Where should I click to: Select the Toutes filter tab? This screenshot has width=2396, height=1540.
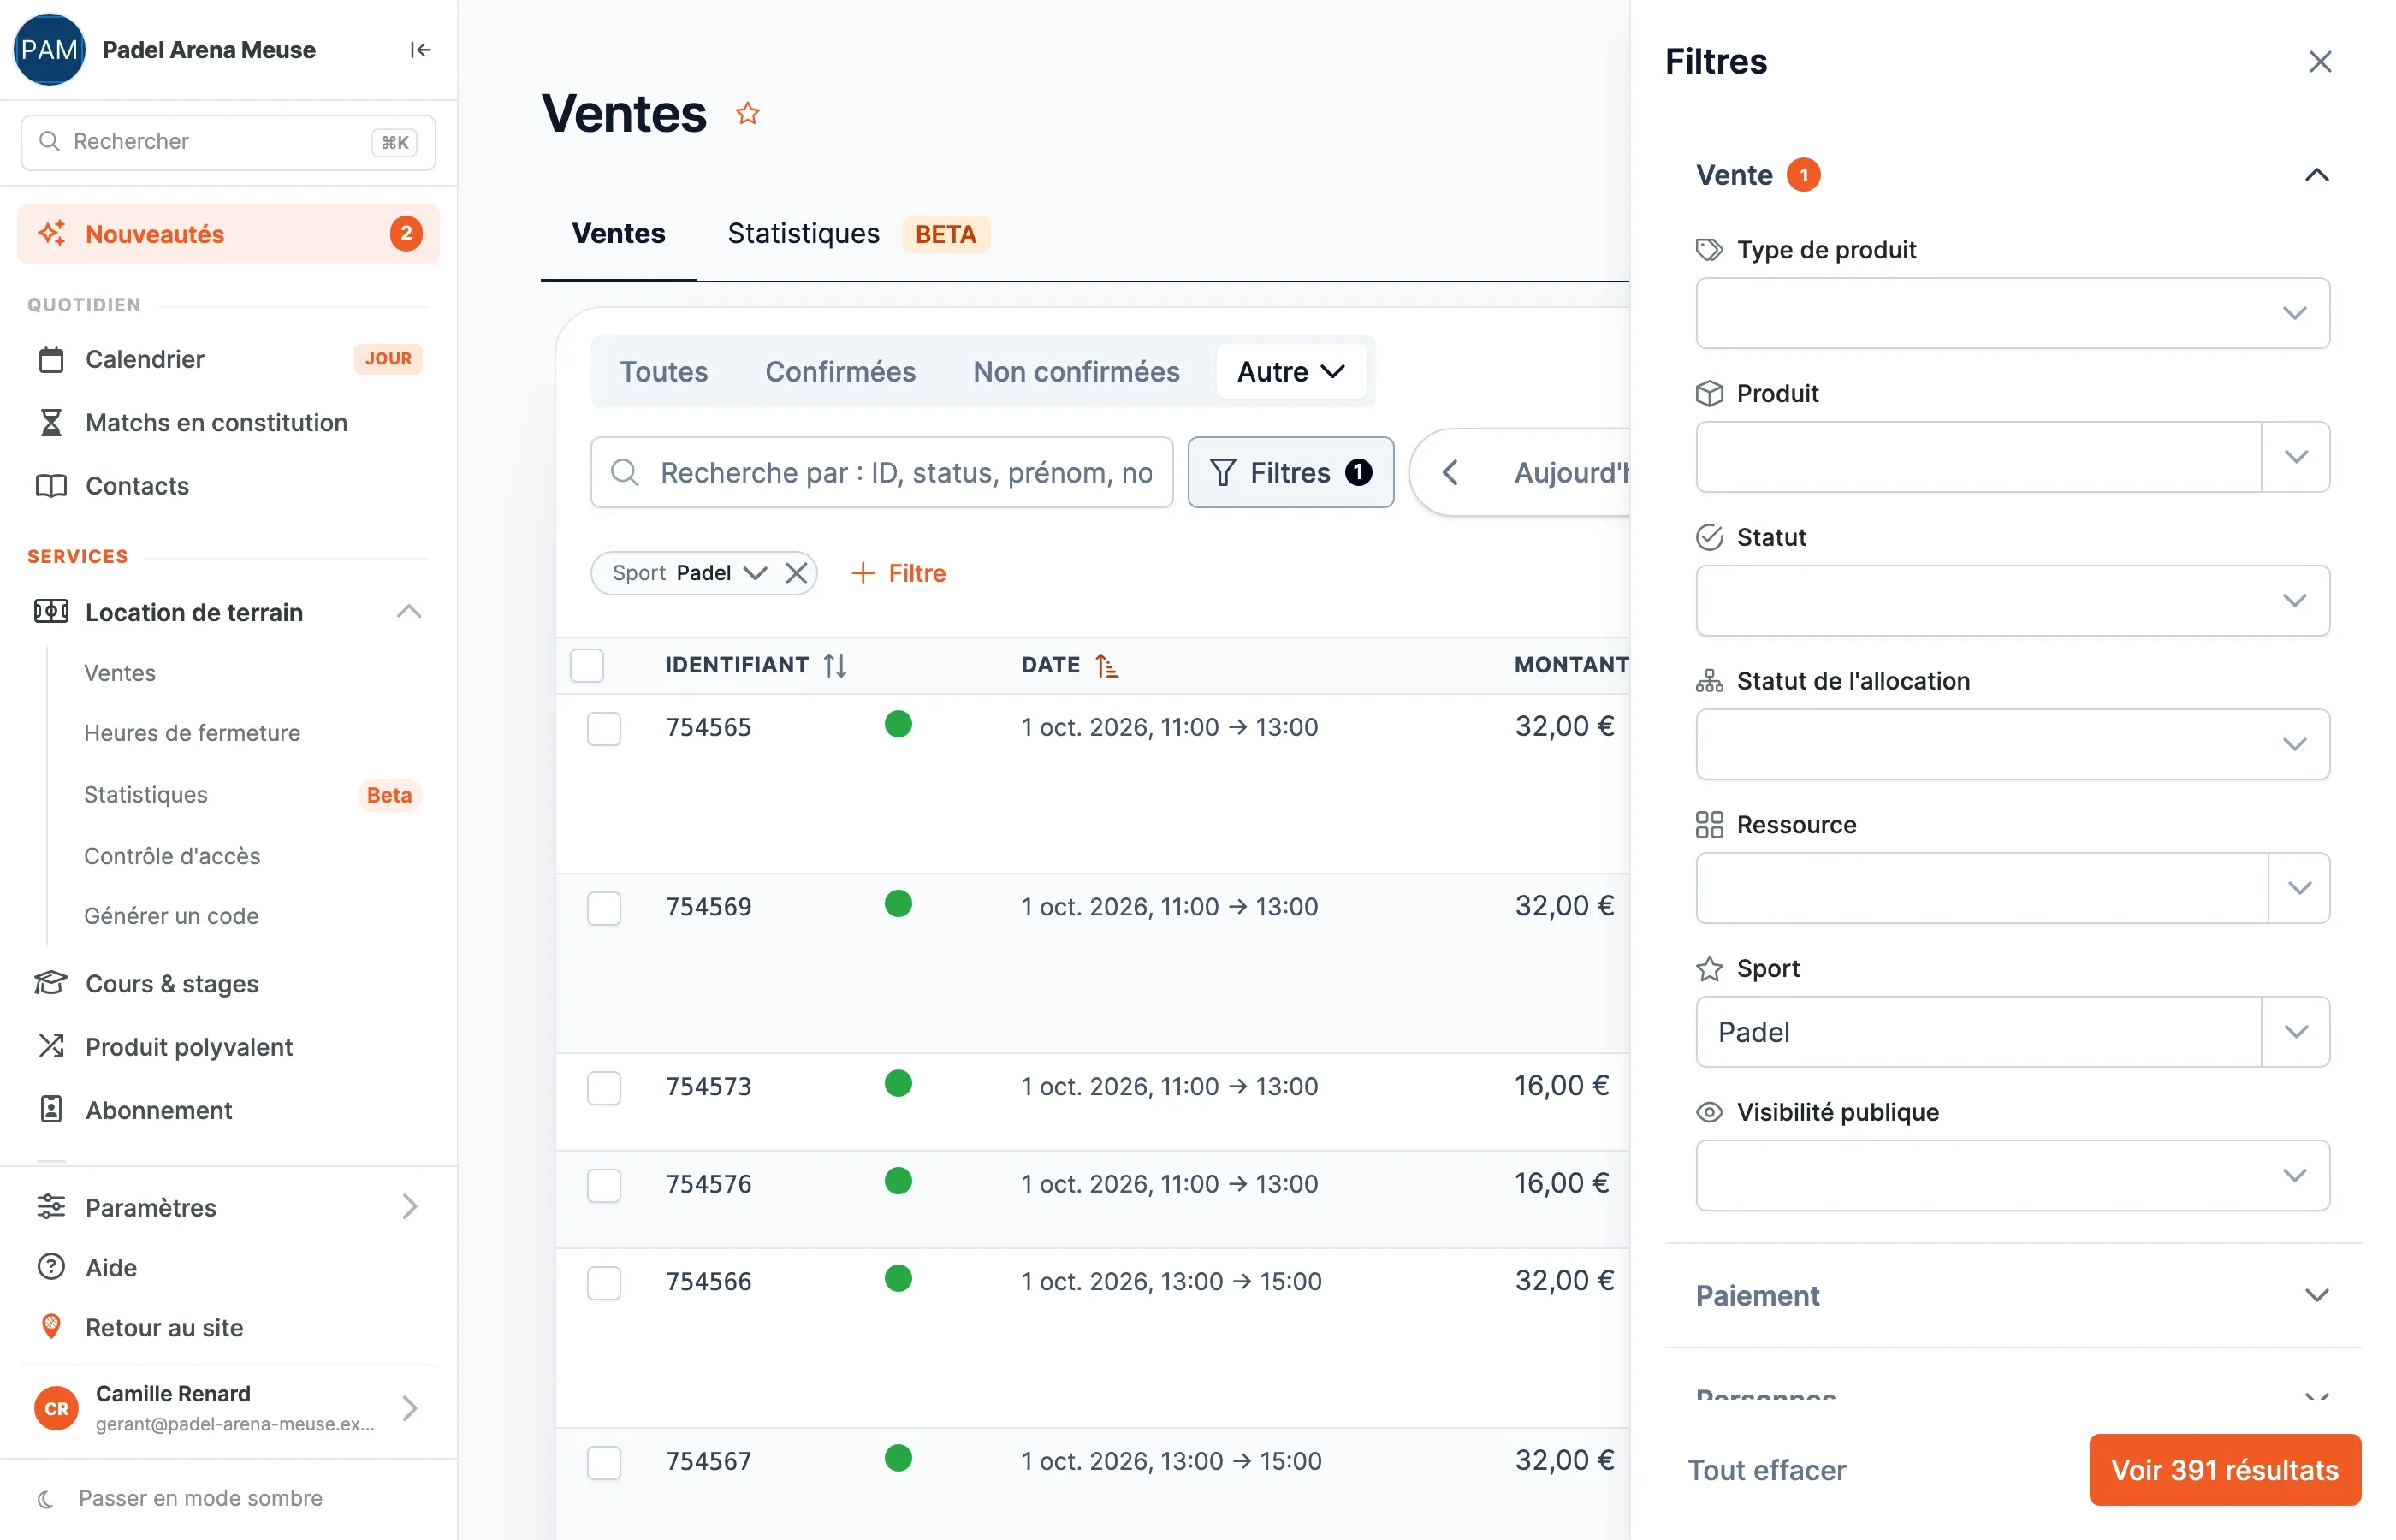[663, 371]
